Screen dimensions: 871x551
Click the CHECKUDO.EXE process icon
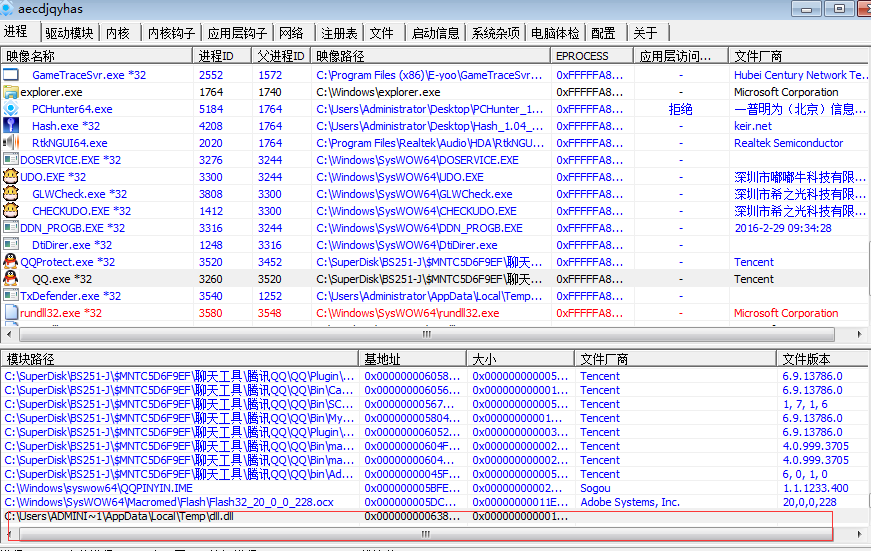11,211
